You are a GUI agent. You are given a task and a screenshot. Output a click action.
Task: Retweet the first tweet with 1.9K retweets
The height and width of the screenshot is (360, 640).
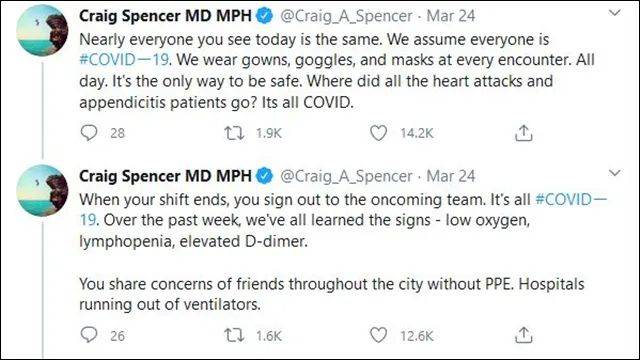pos(234,133)
